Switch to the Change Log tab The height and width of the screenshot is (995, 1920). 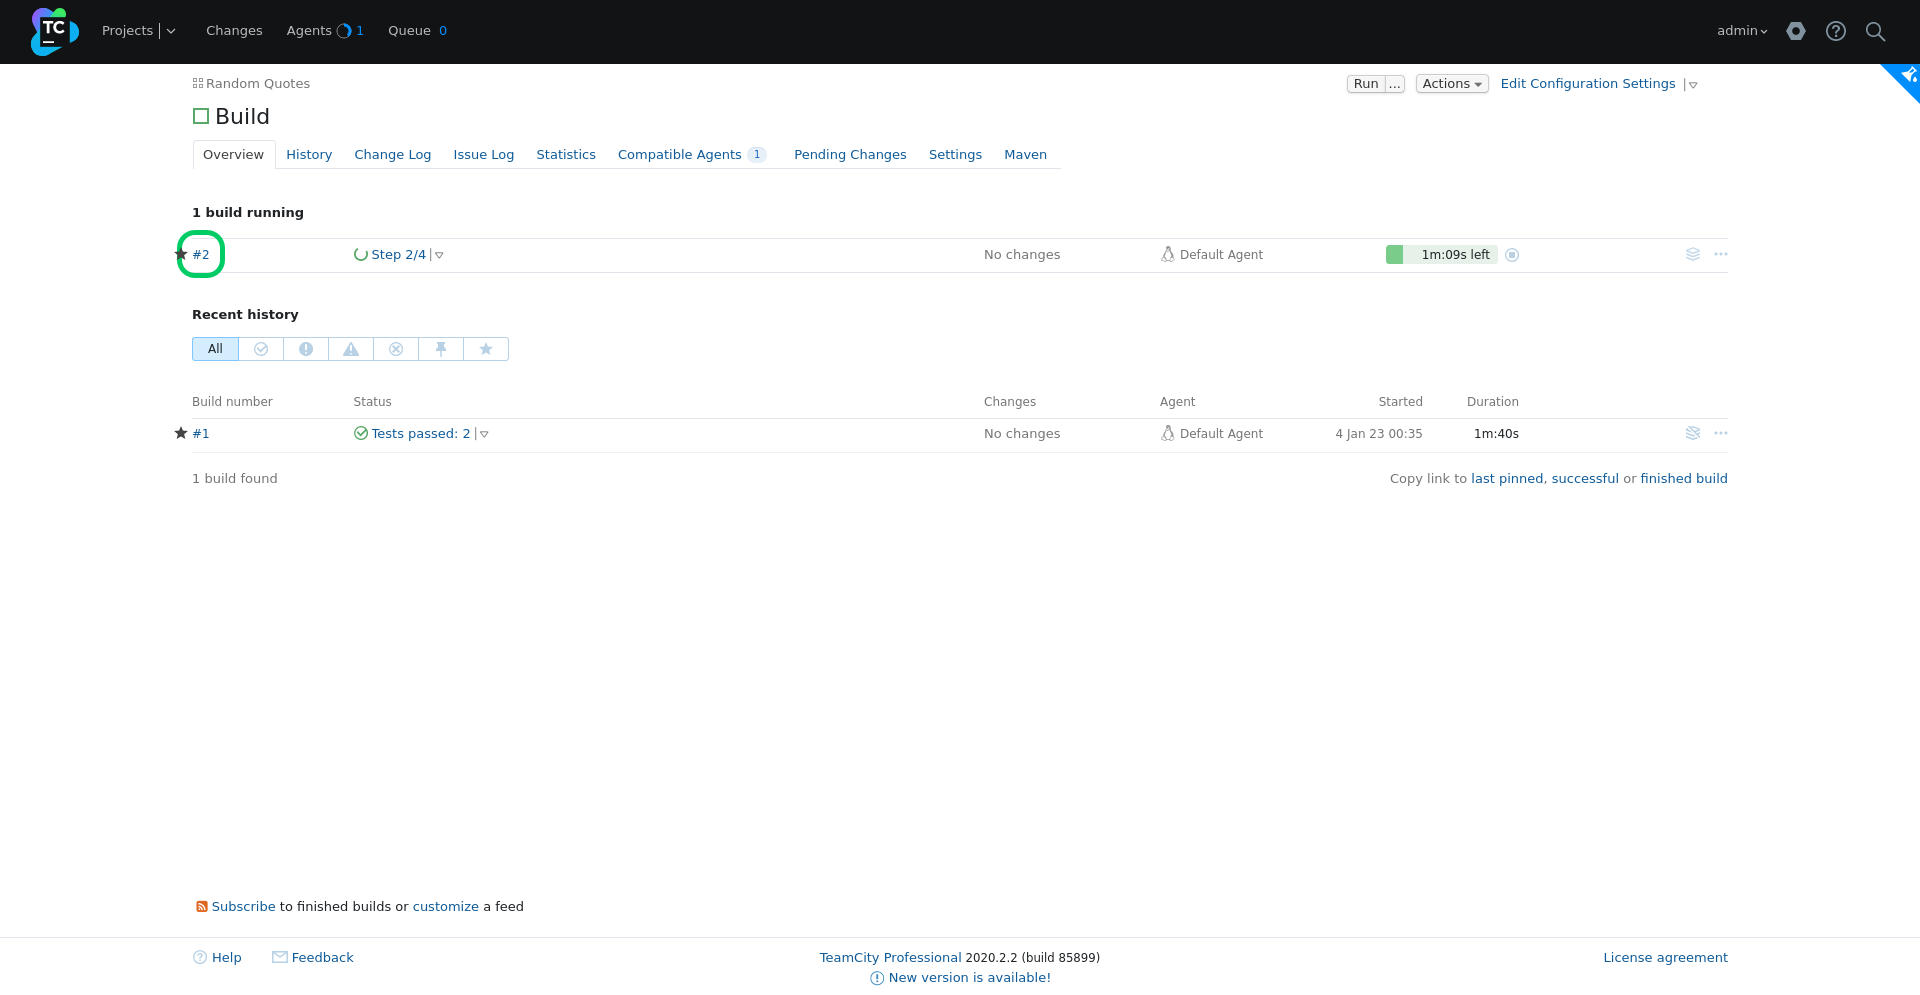pos(393,154)
